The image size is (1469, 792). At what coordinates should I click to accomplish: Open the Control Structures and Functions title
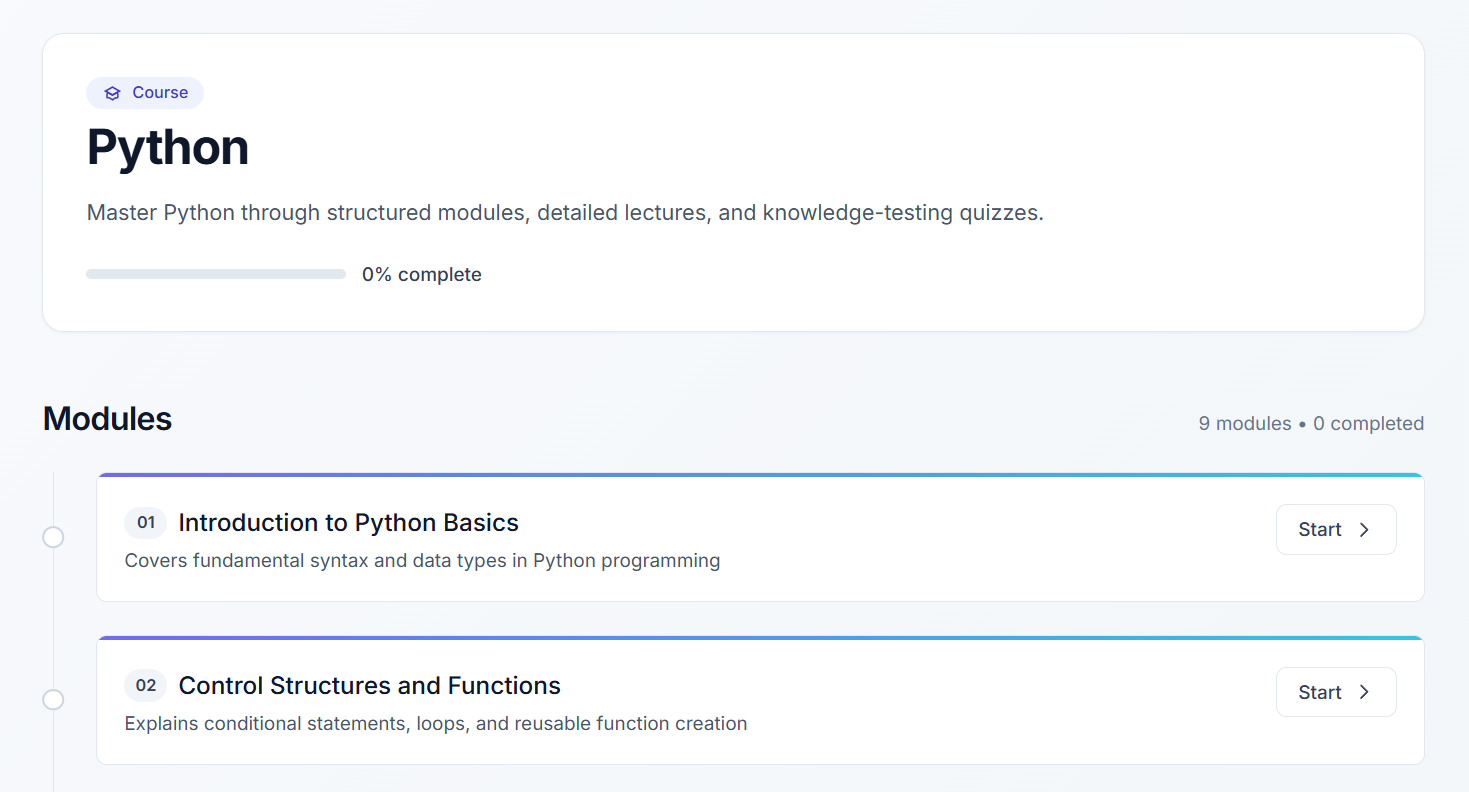click(x=369, y=686)
